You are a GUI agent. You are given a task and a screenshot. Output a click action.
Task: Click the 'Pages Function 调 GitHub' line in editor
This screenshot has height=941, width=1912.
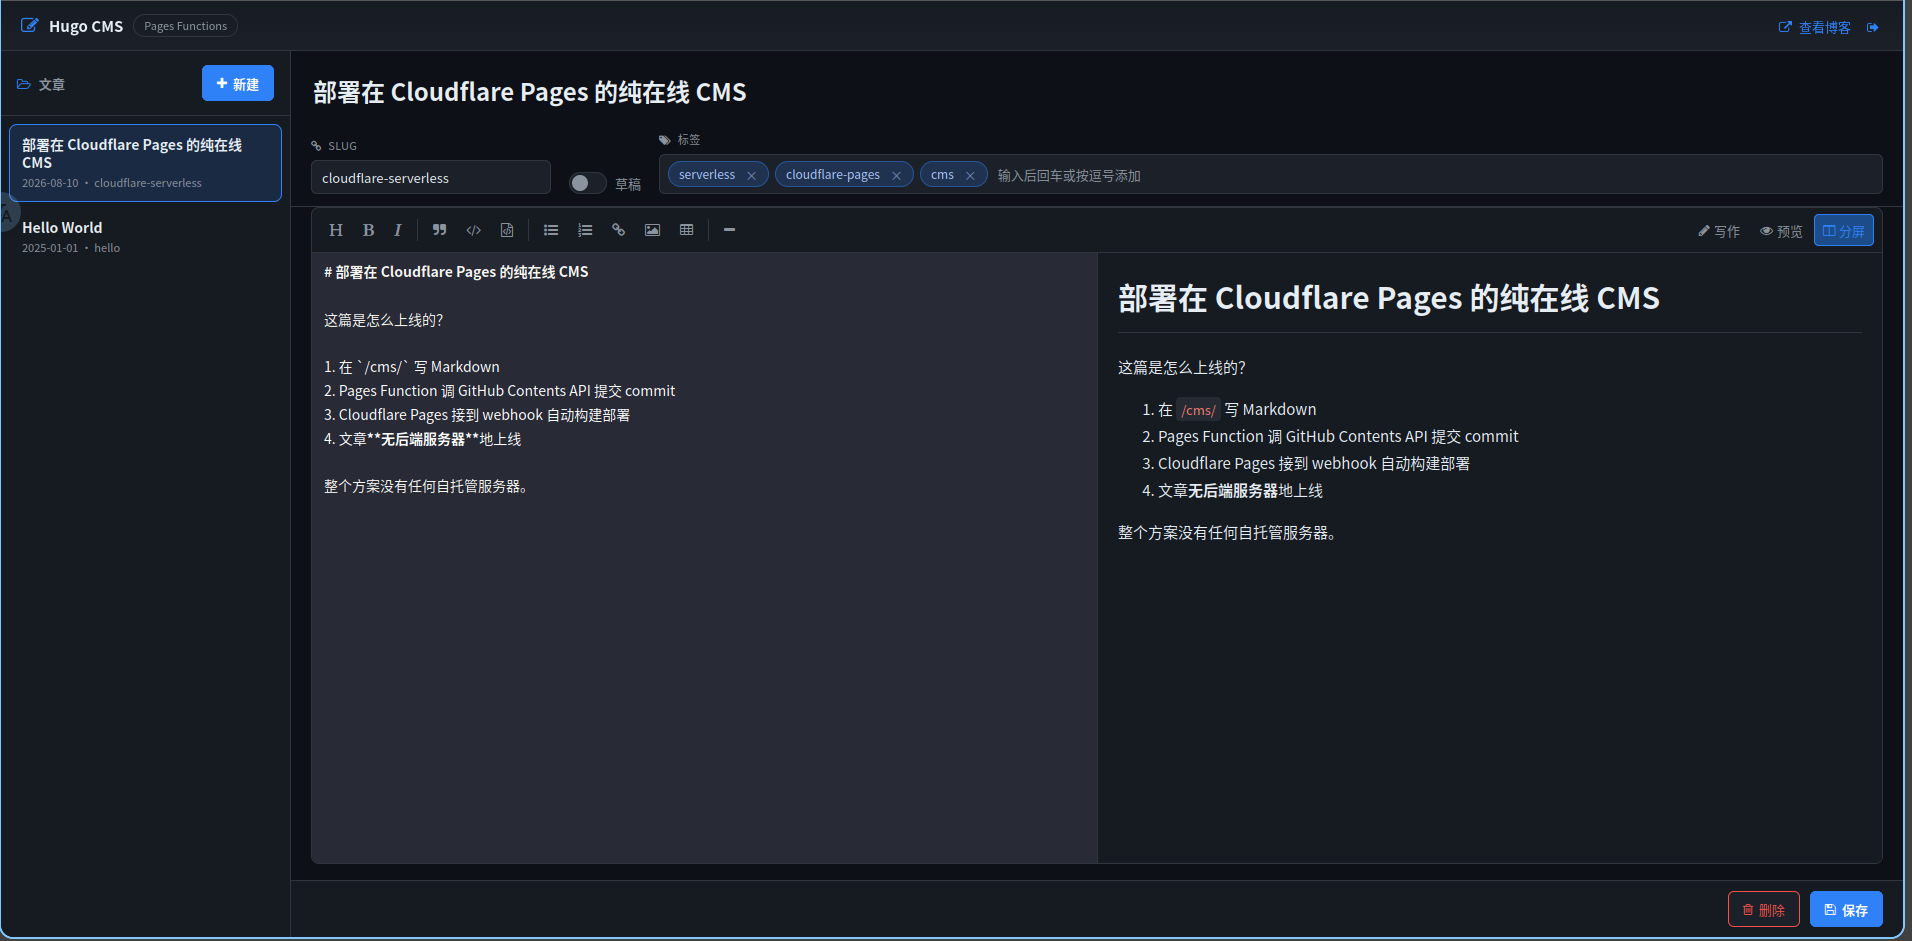coord(499,391)
